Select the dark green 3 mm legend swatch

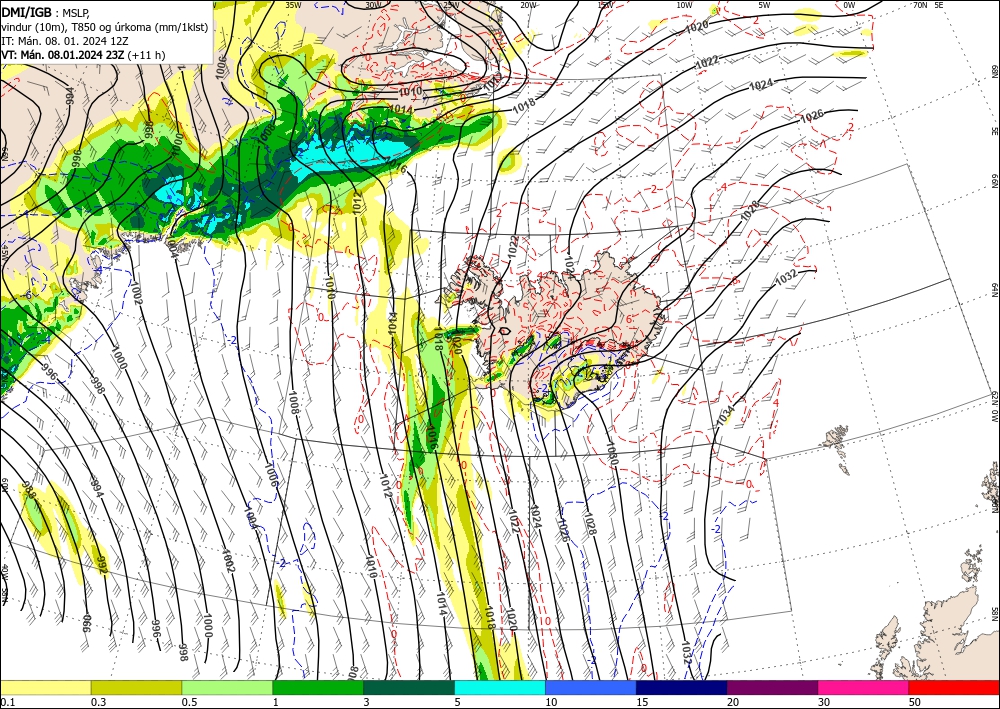click(x=409, y=687)
